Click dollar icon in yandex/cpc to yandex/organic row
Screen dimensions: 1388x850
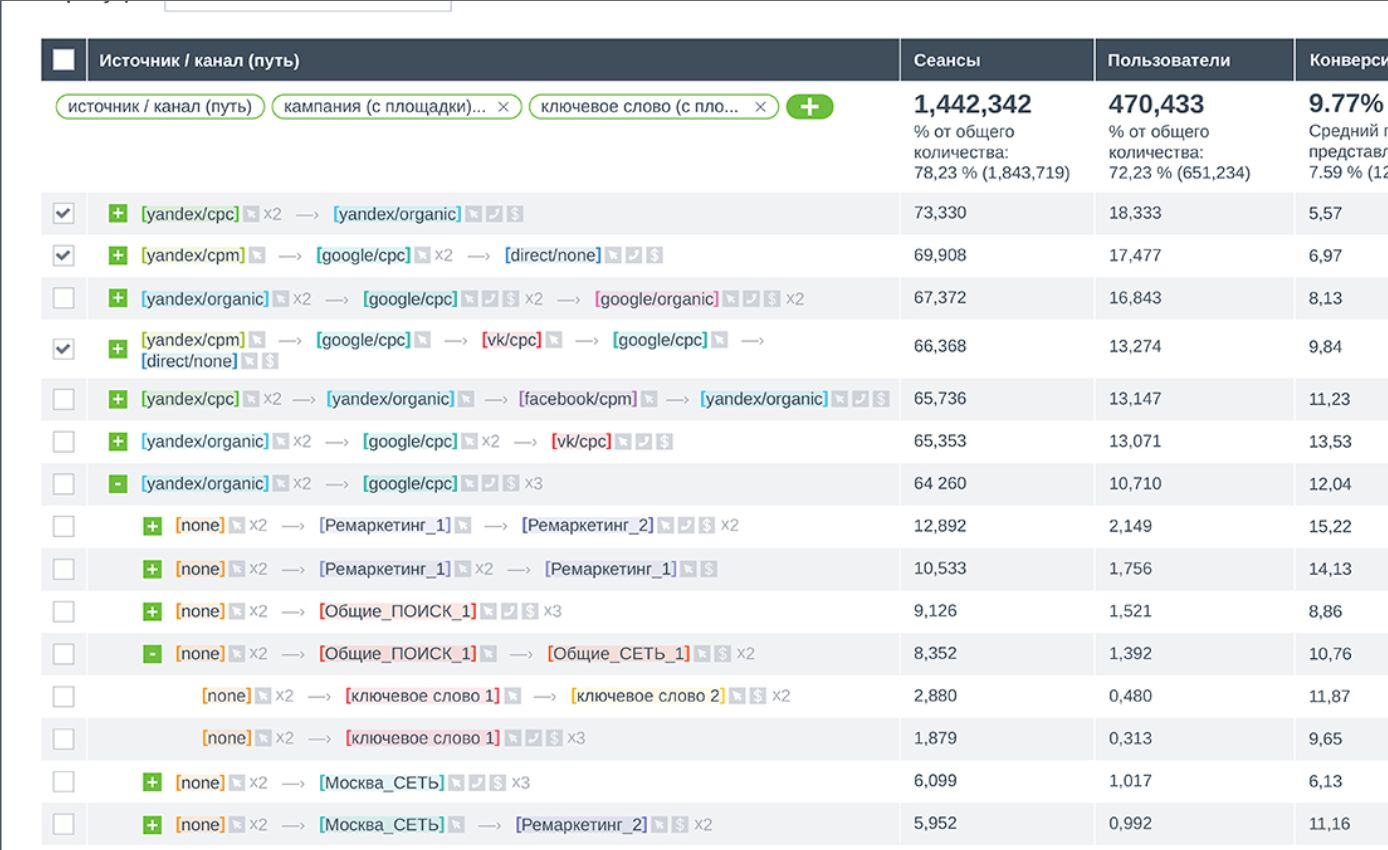(516, 214)
